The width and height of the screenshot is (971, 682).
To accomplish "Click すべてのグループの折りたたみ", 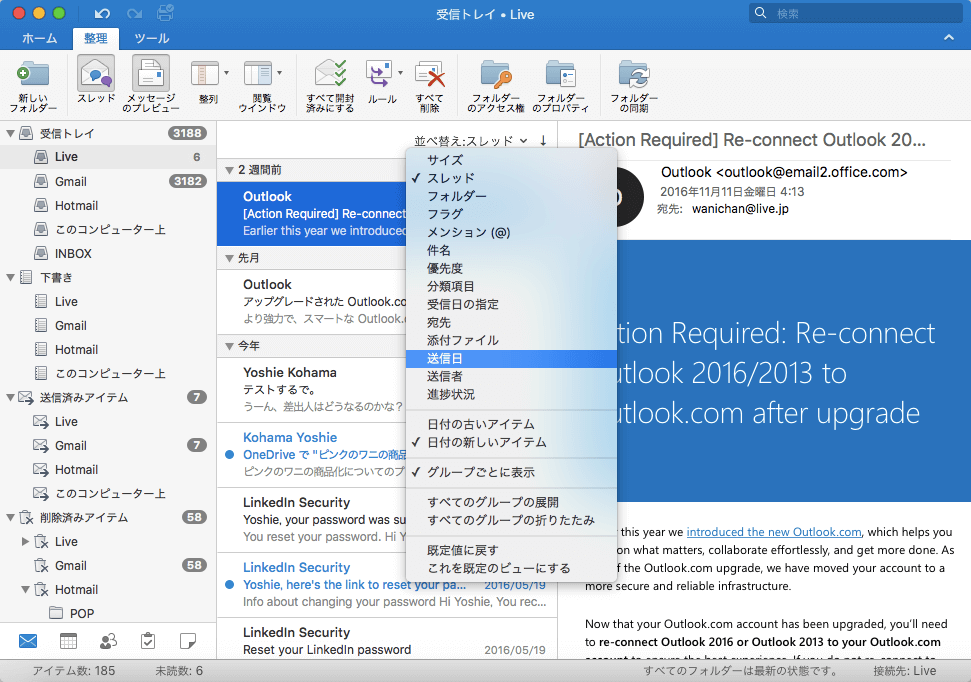I will tap(512, 520).
